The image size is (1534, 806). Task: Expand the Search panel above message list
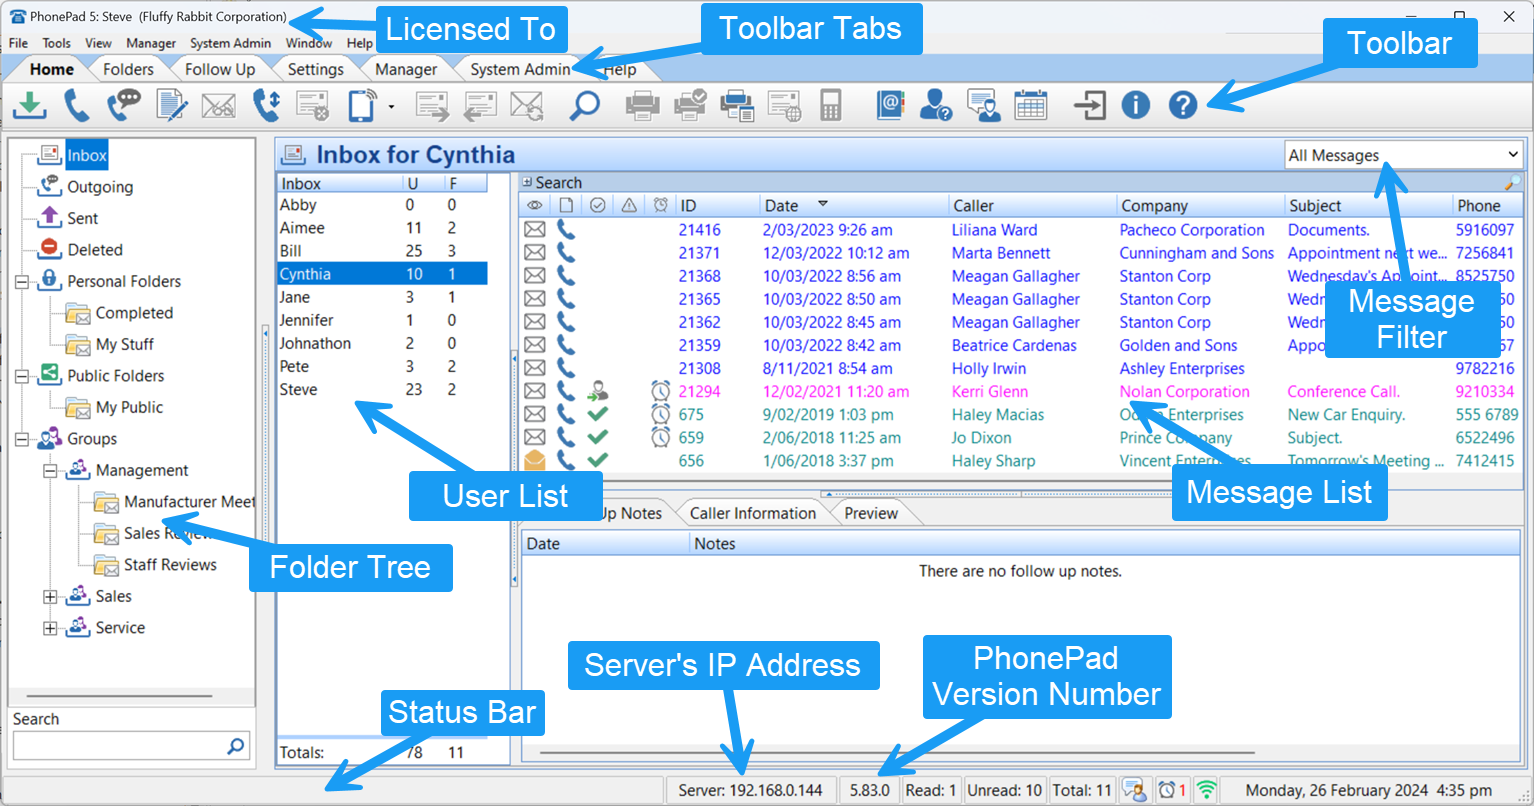[527, 182]
